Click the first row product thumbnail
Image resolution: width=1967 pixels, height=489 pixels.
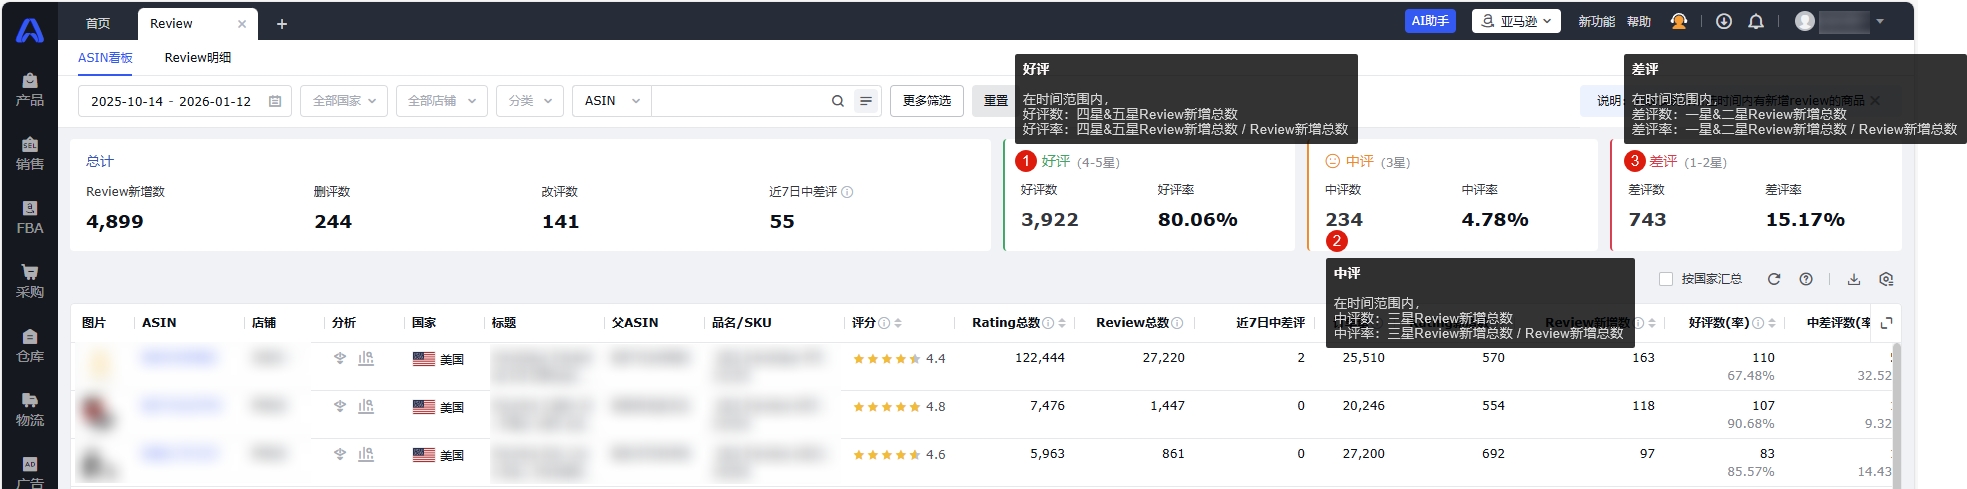(x=99, y=363)
